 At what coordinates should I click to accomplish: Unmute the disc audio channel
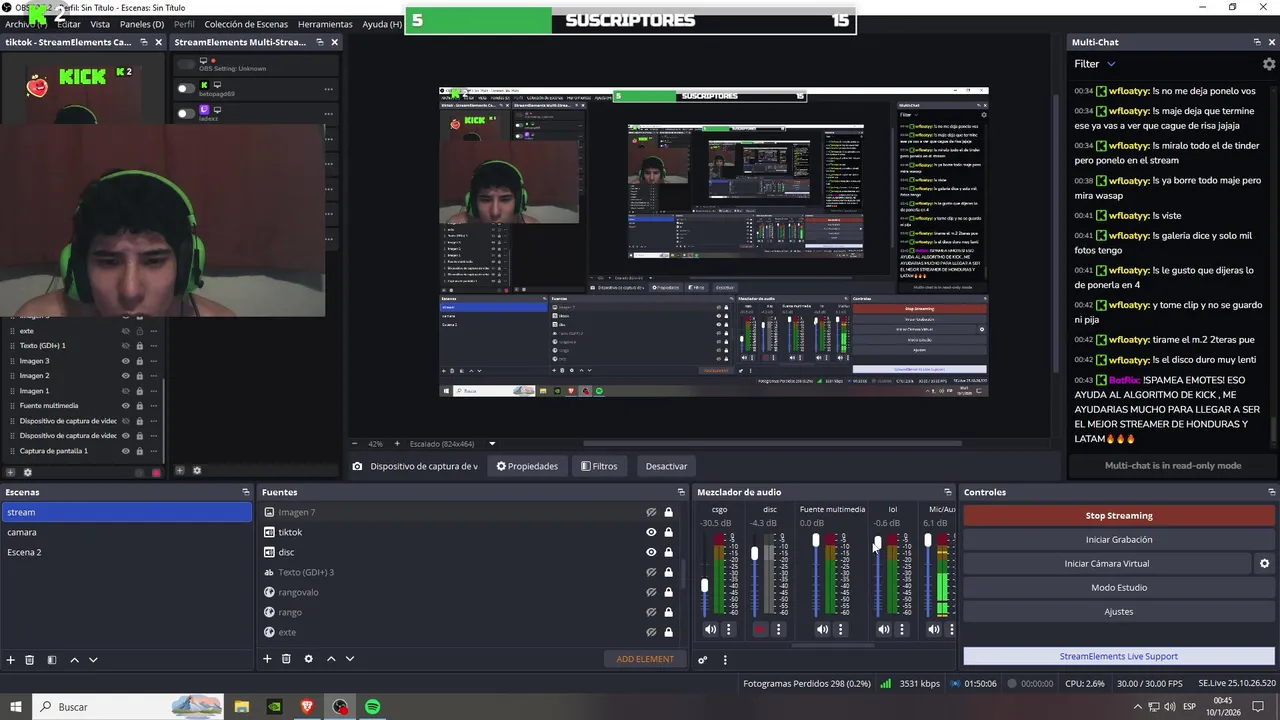(760, 629)
